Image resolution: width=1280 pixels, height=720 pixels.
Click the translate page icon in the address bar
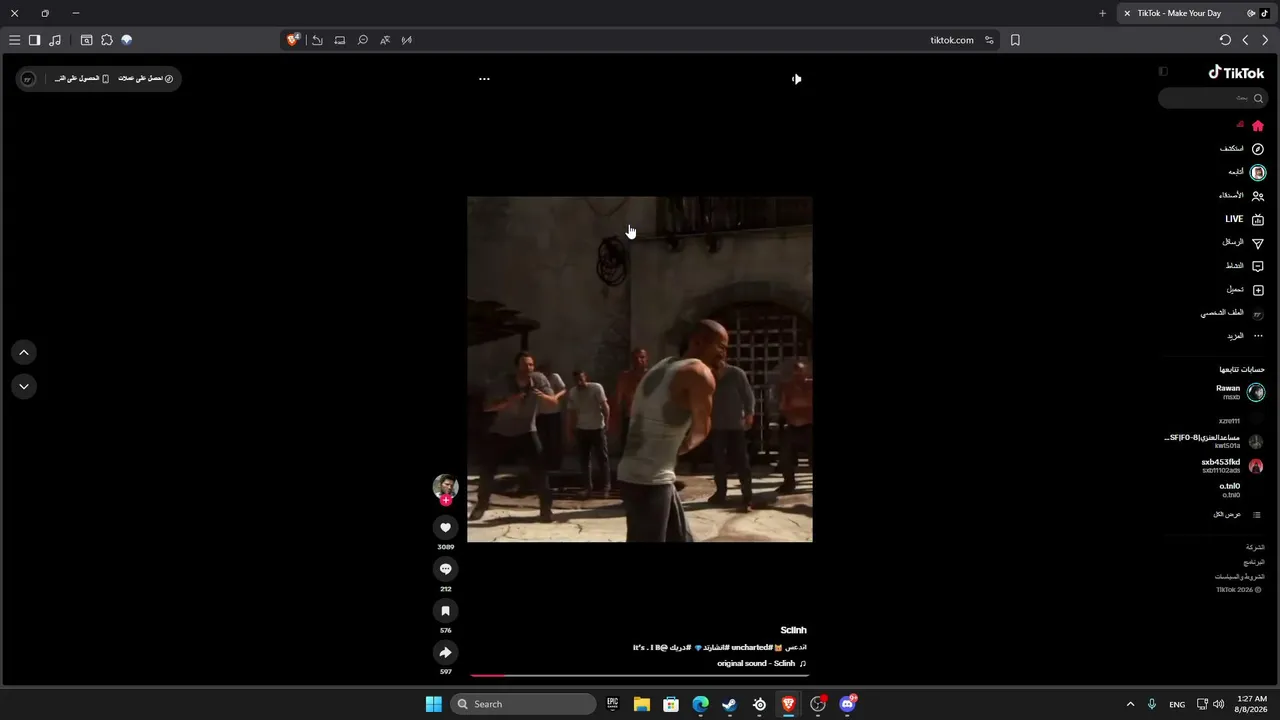tap(385, 40)
